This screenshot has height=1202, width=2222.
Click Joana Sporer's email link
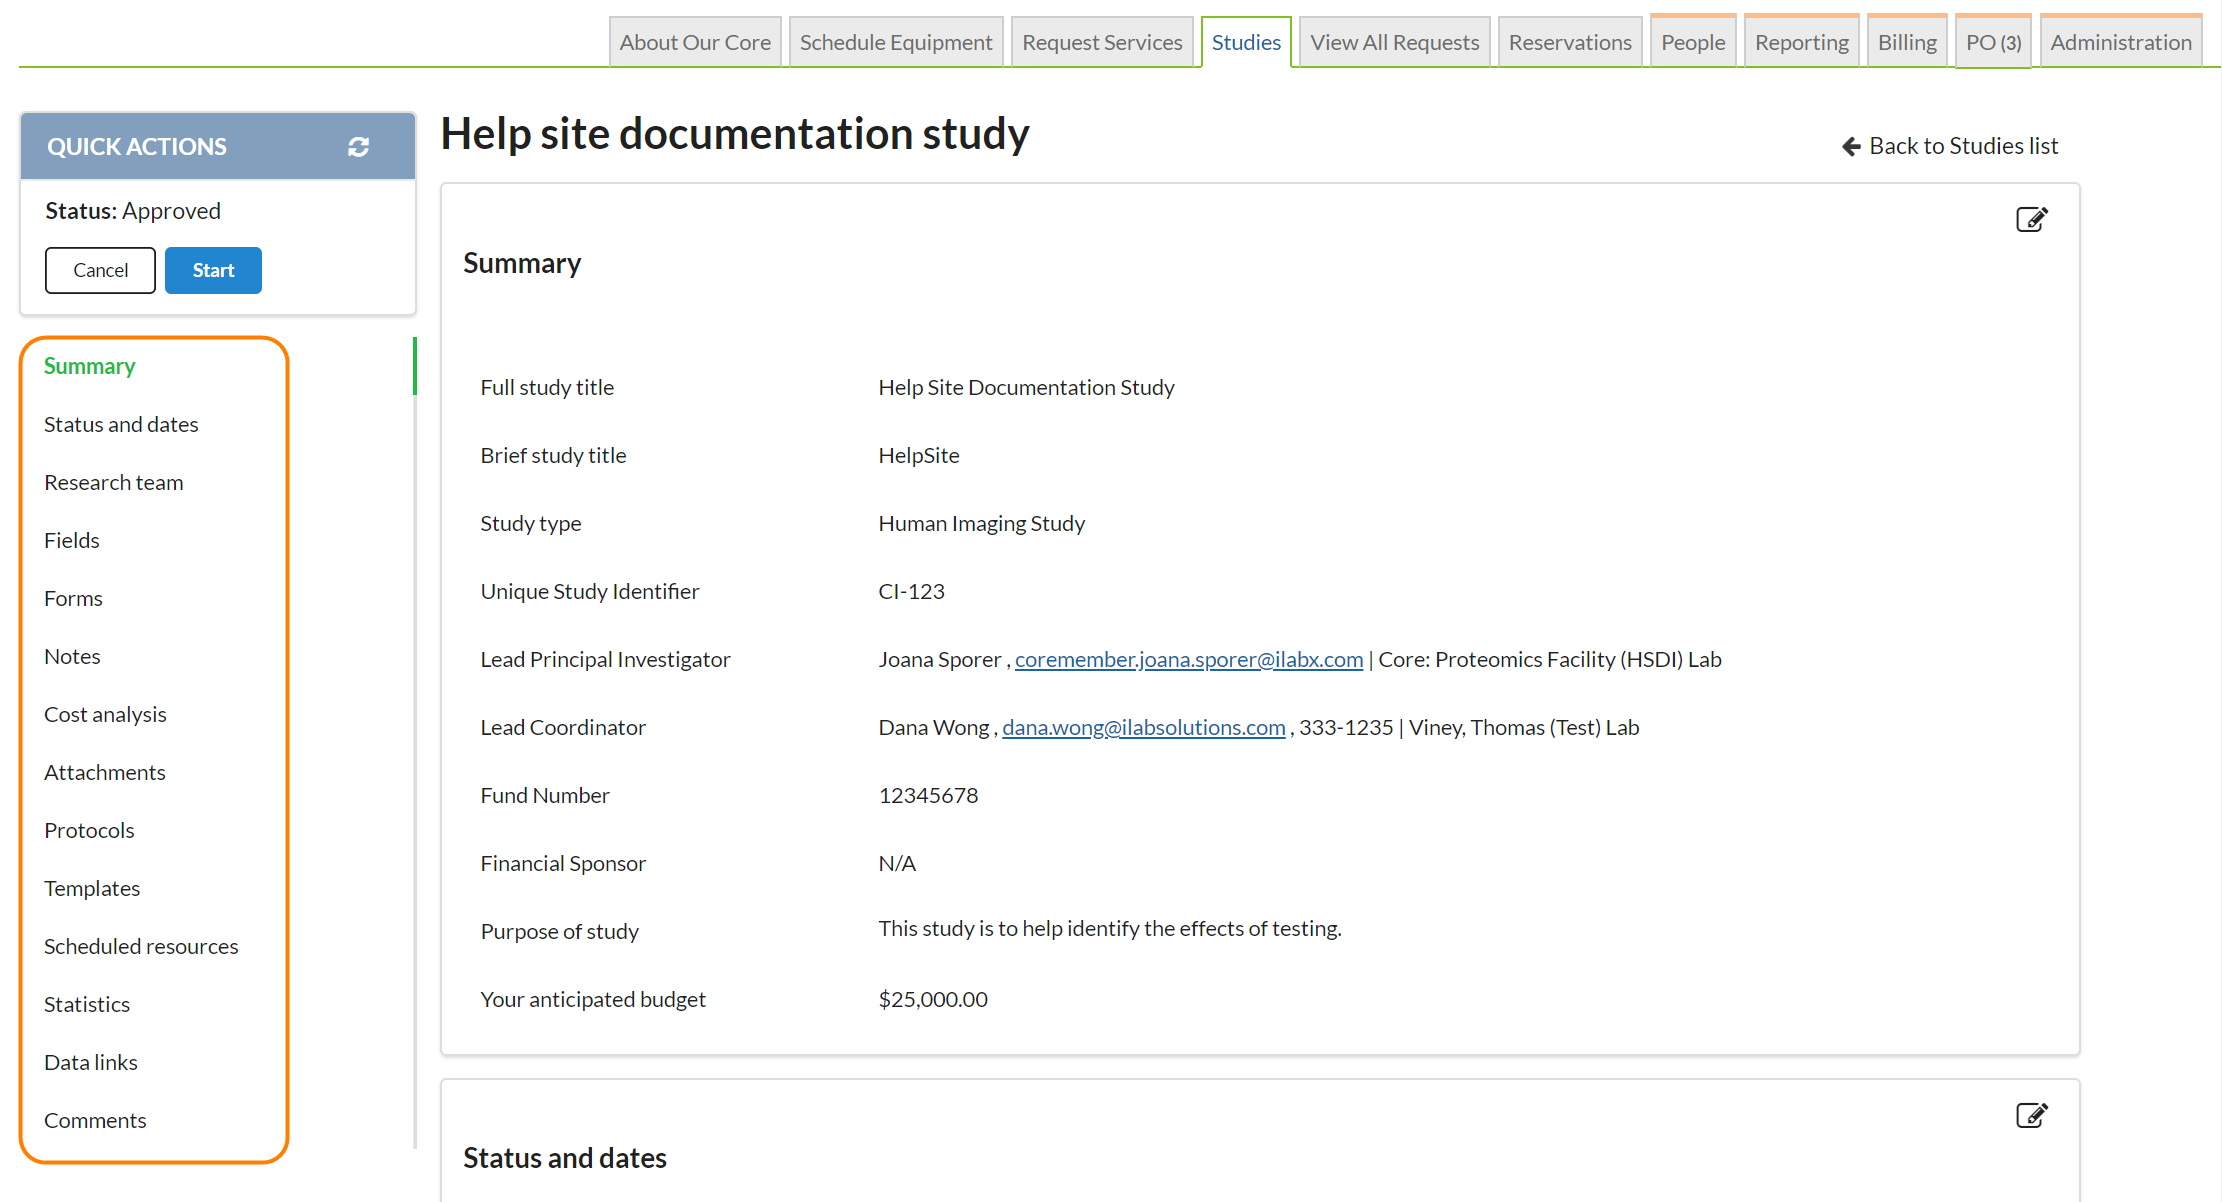coord(1188,660)
